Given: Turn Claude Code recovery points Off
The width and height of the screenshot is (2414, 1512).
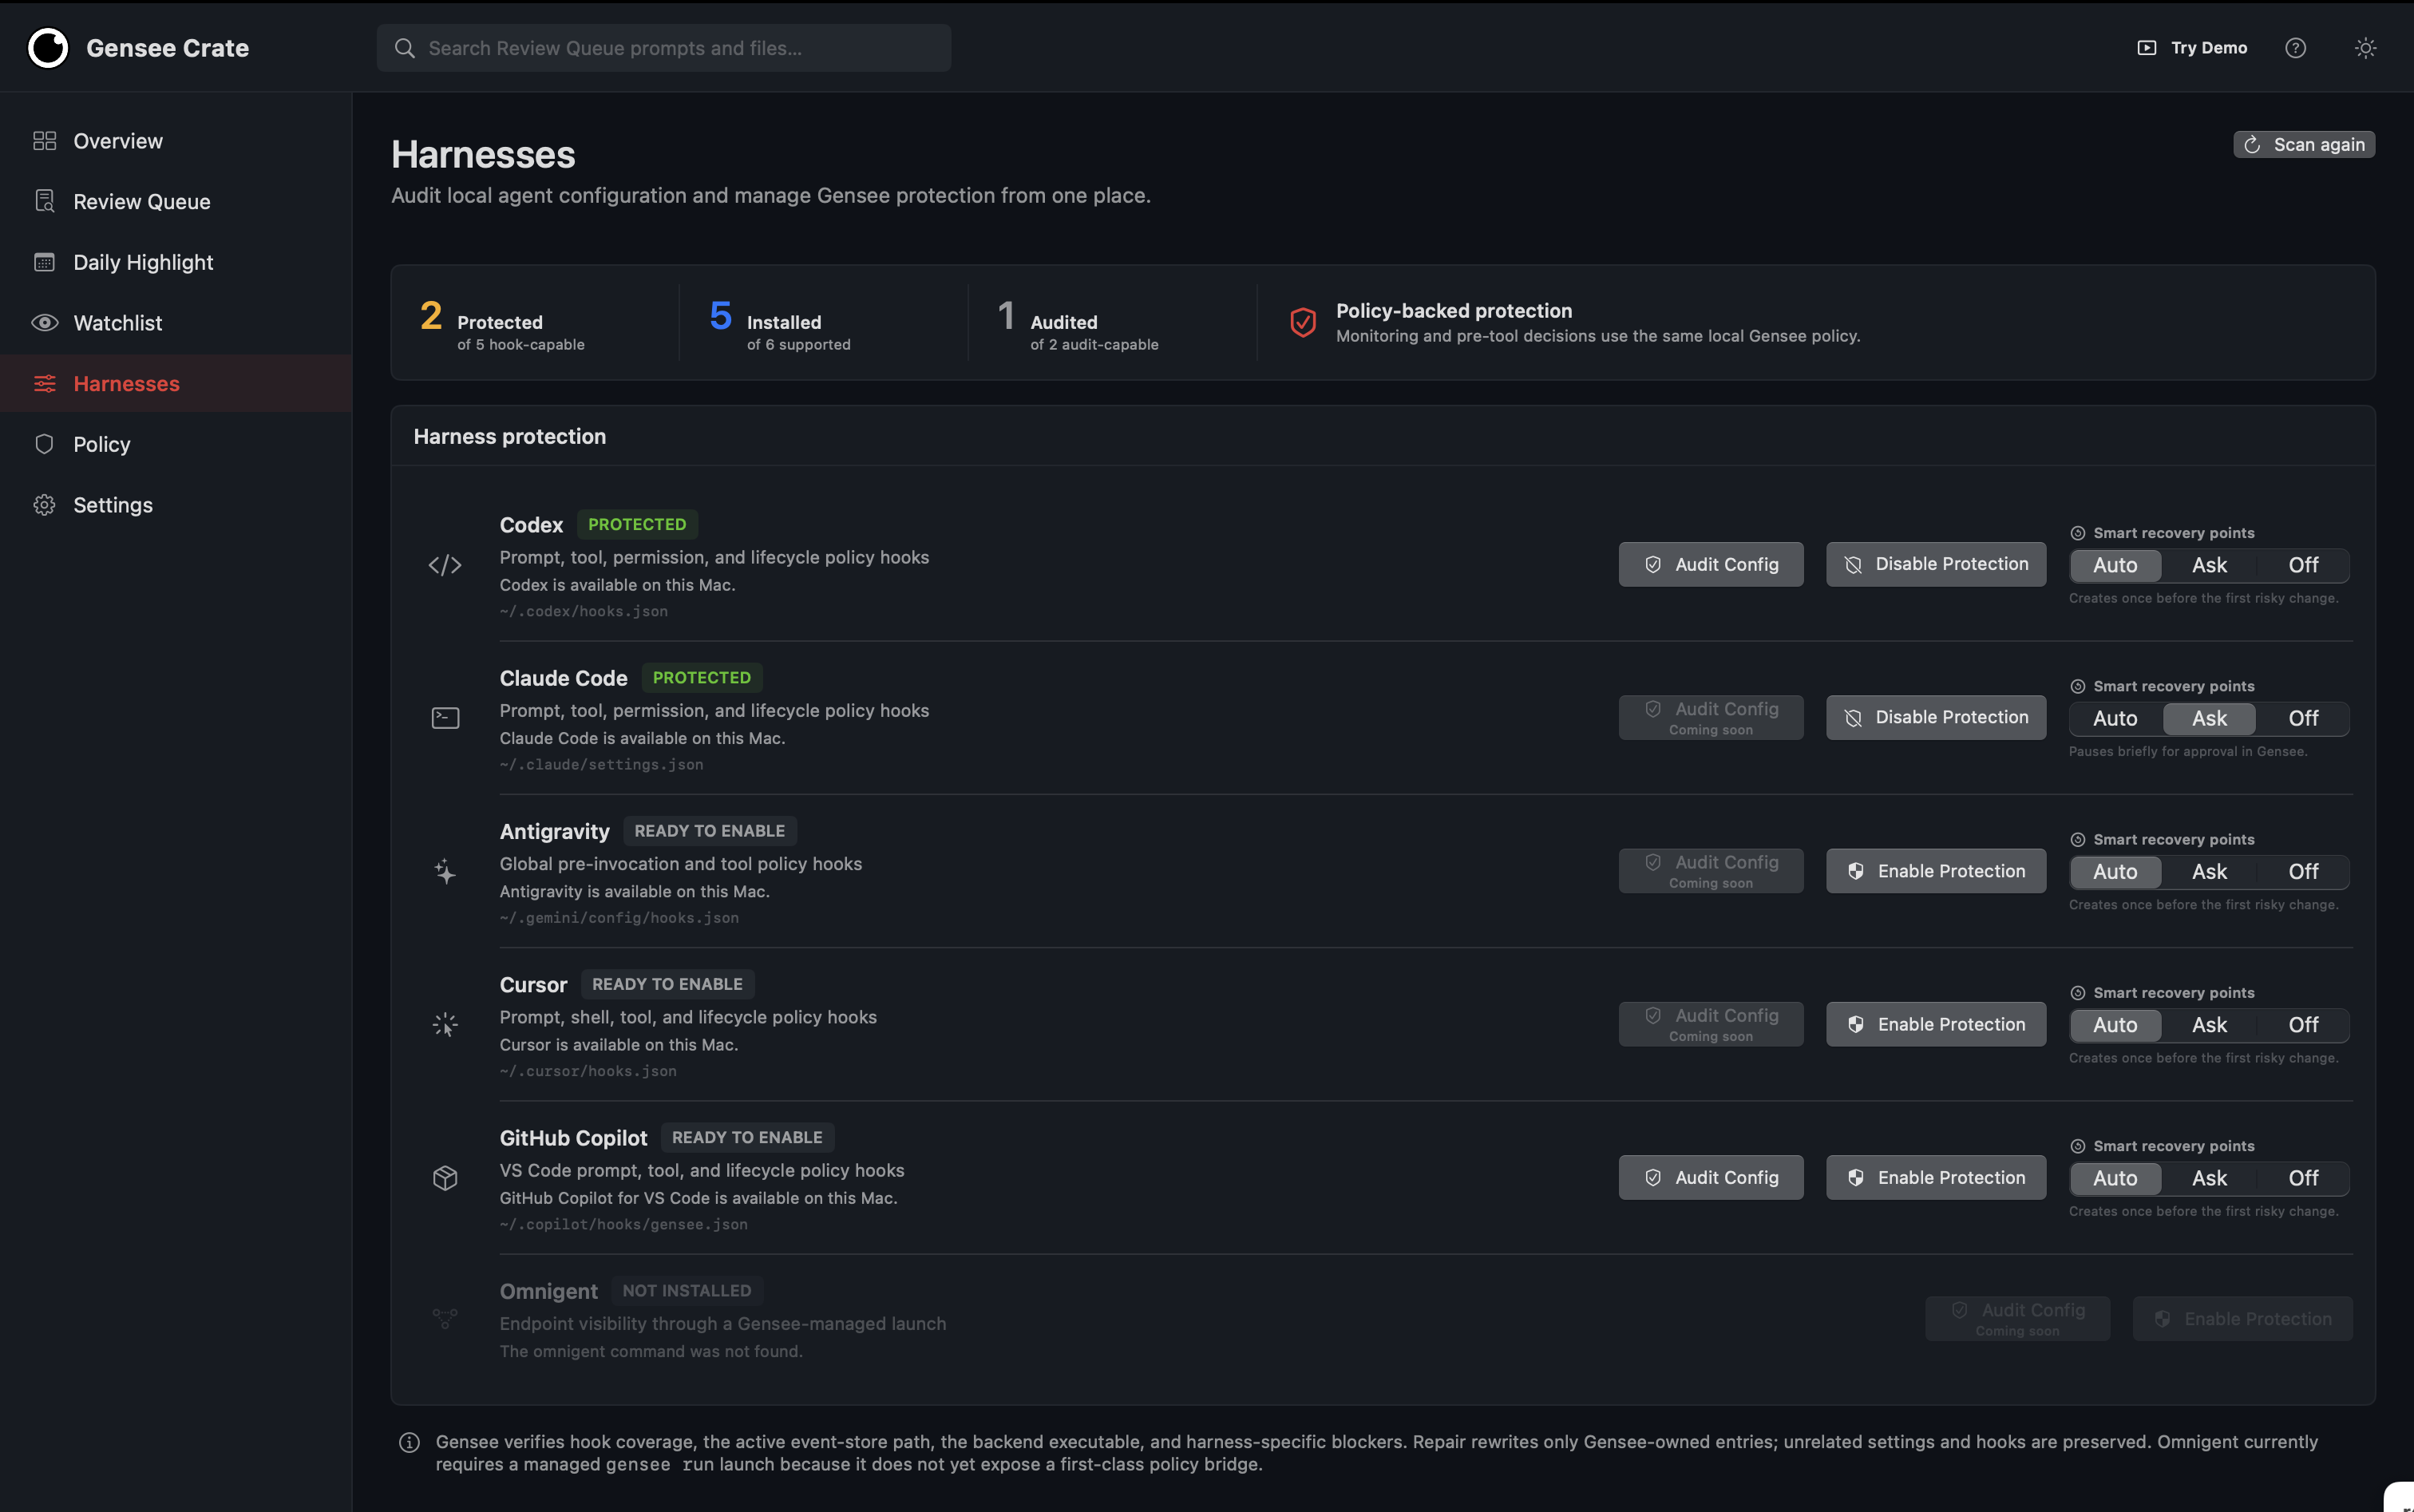Looking at the screenshot, I should pyautogui.click(x=2303, y=718).
